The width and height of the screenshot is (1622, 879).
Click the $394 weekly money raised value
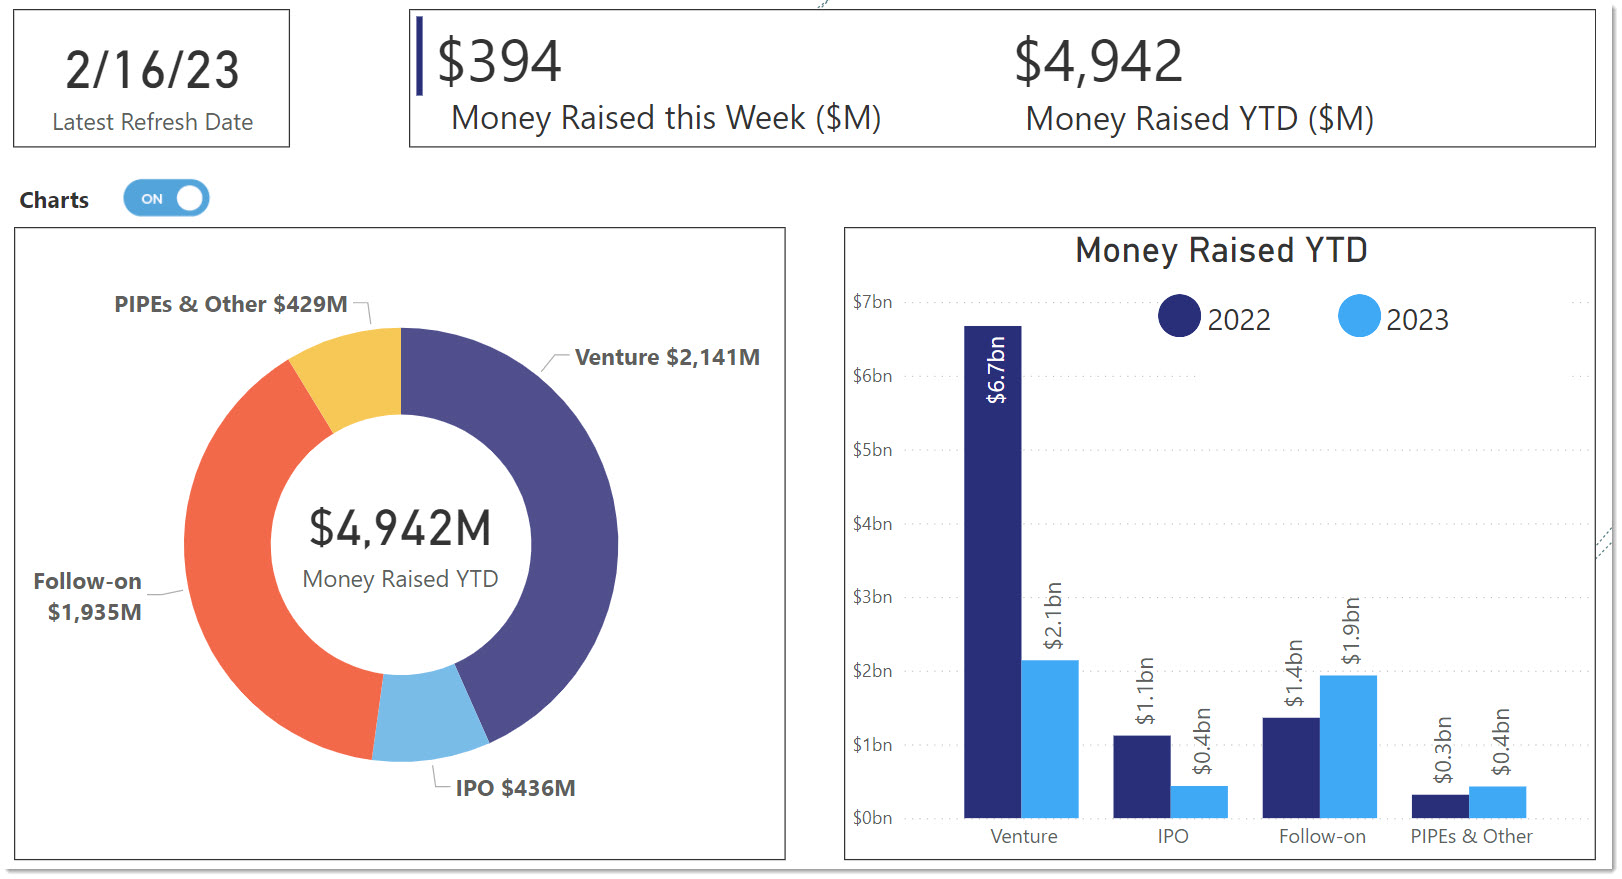click(499, 61)
